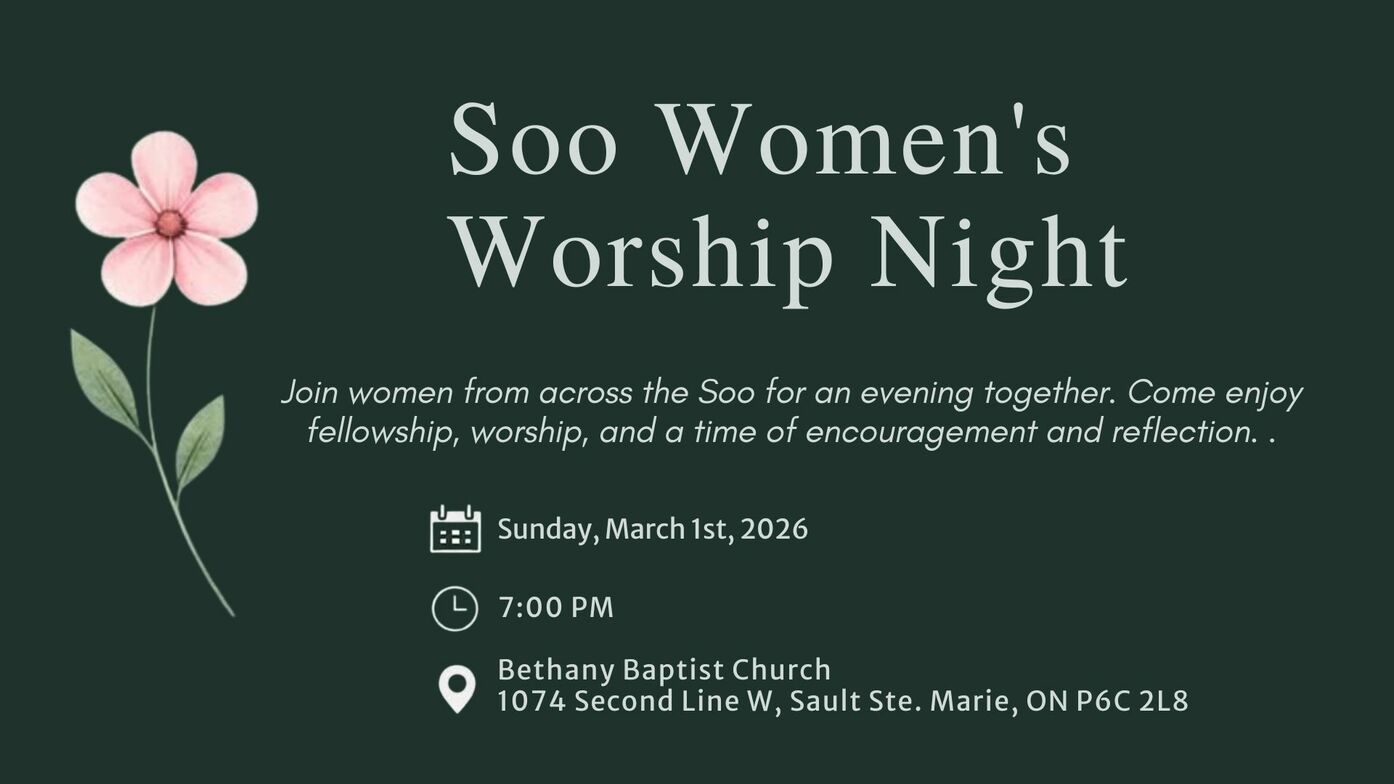Select the "Soo Women's" title line
1394x784 pixels.
tap(760, 140)
